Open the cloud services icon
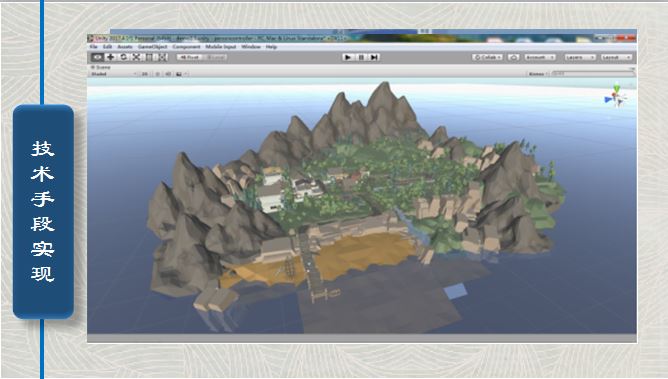The width and height of the screenshot is (668, 379). pos(514,57)
